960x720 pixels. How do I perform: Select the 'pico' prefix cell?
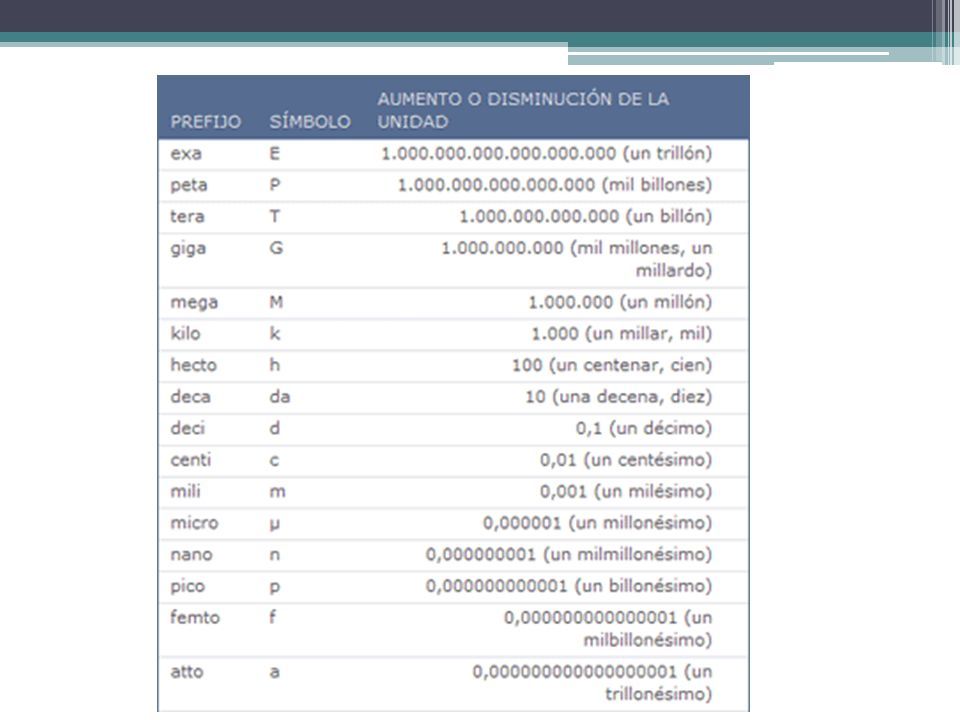(x=187, y=587)
